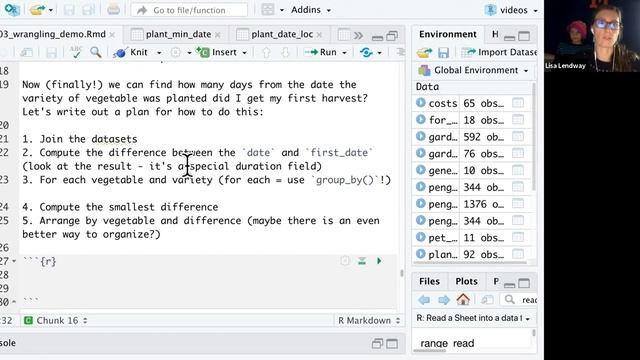Click the open file folder icon in main toolbar

pyautogui.click(x=37, y=10)
